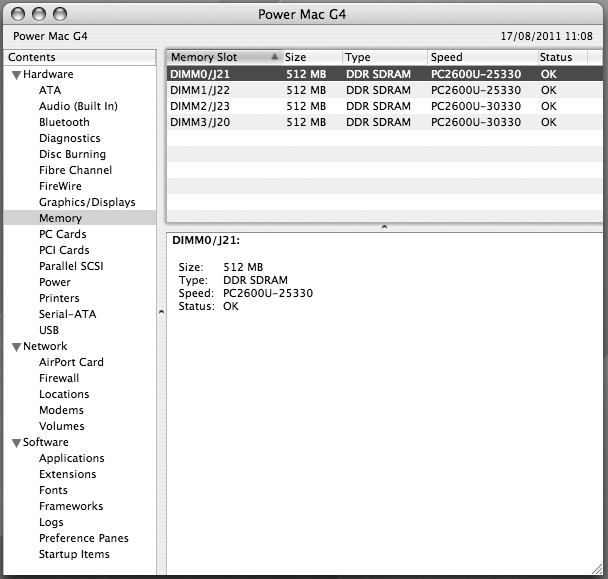Select PCI Cards entry
Viewport: 608px width, 579px height.
click(64, 250)
